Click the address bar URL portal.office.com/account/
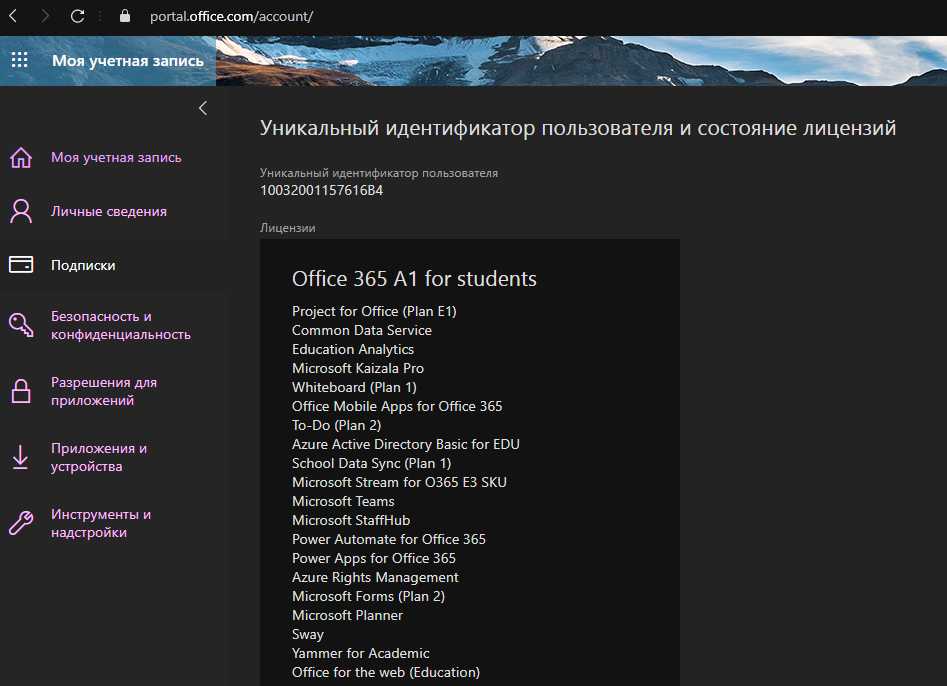The image size is (947, 686). pos(231,16)
